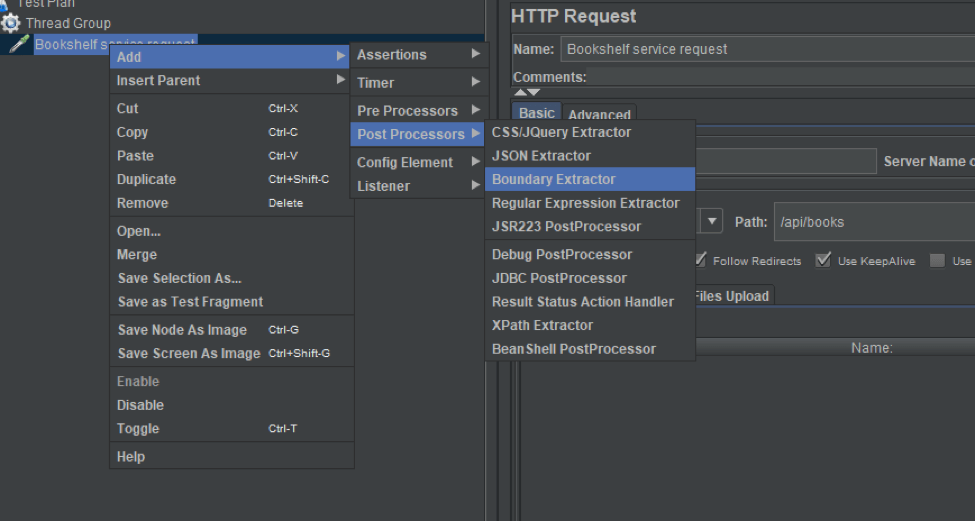
Task: Open the Files Upload tab
Action: pos(732,296)
